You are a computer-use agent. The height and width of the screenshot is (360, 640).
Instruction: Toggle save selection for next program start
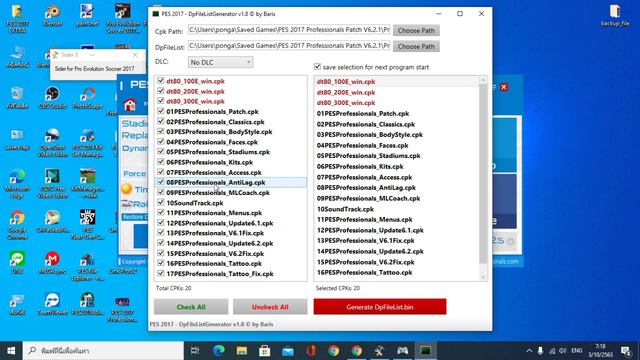[317, 67]
